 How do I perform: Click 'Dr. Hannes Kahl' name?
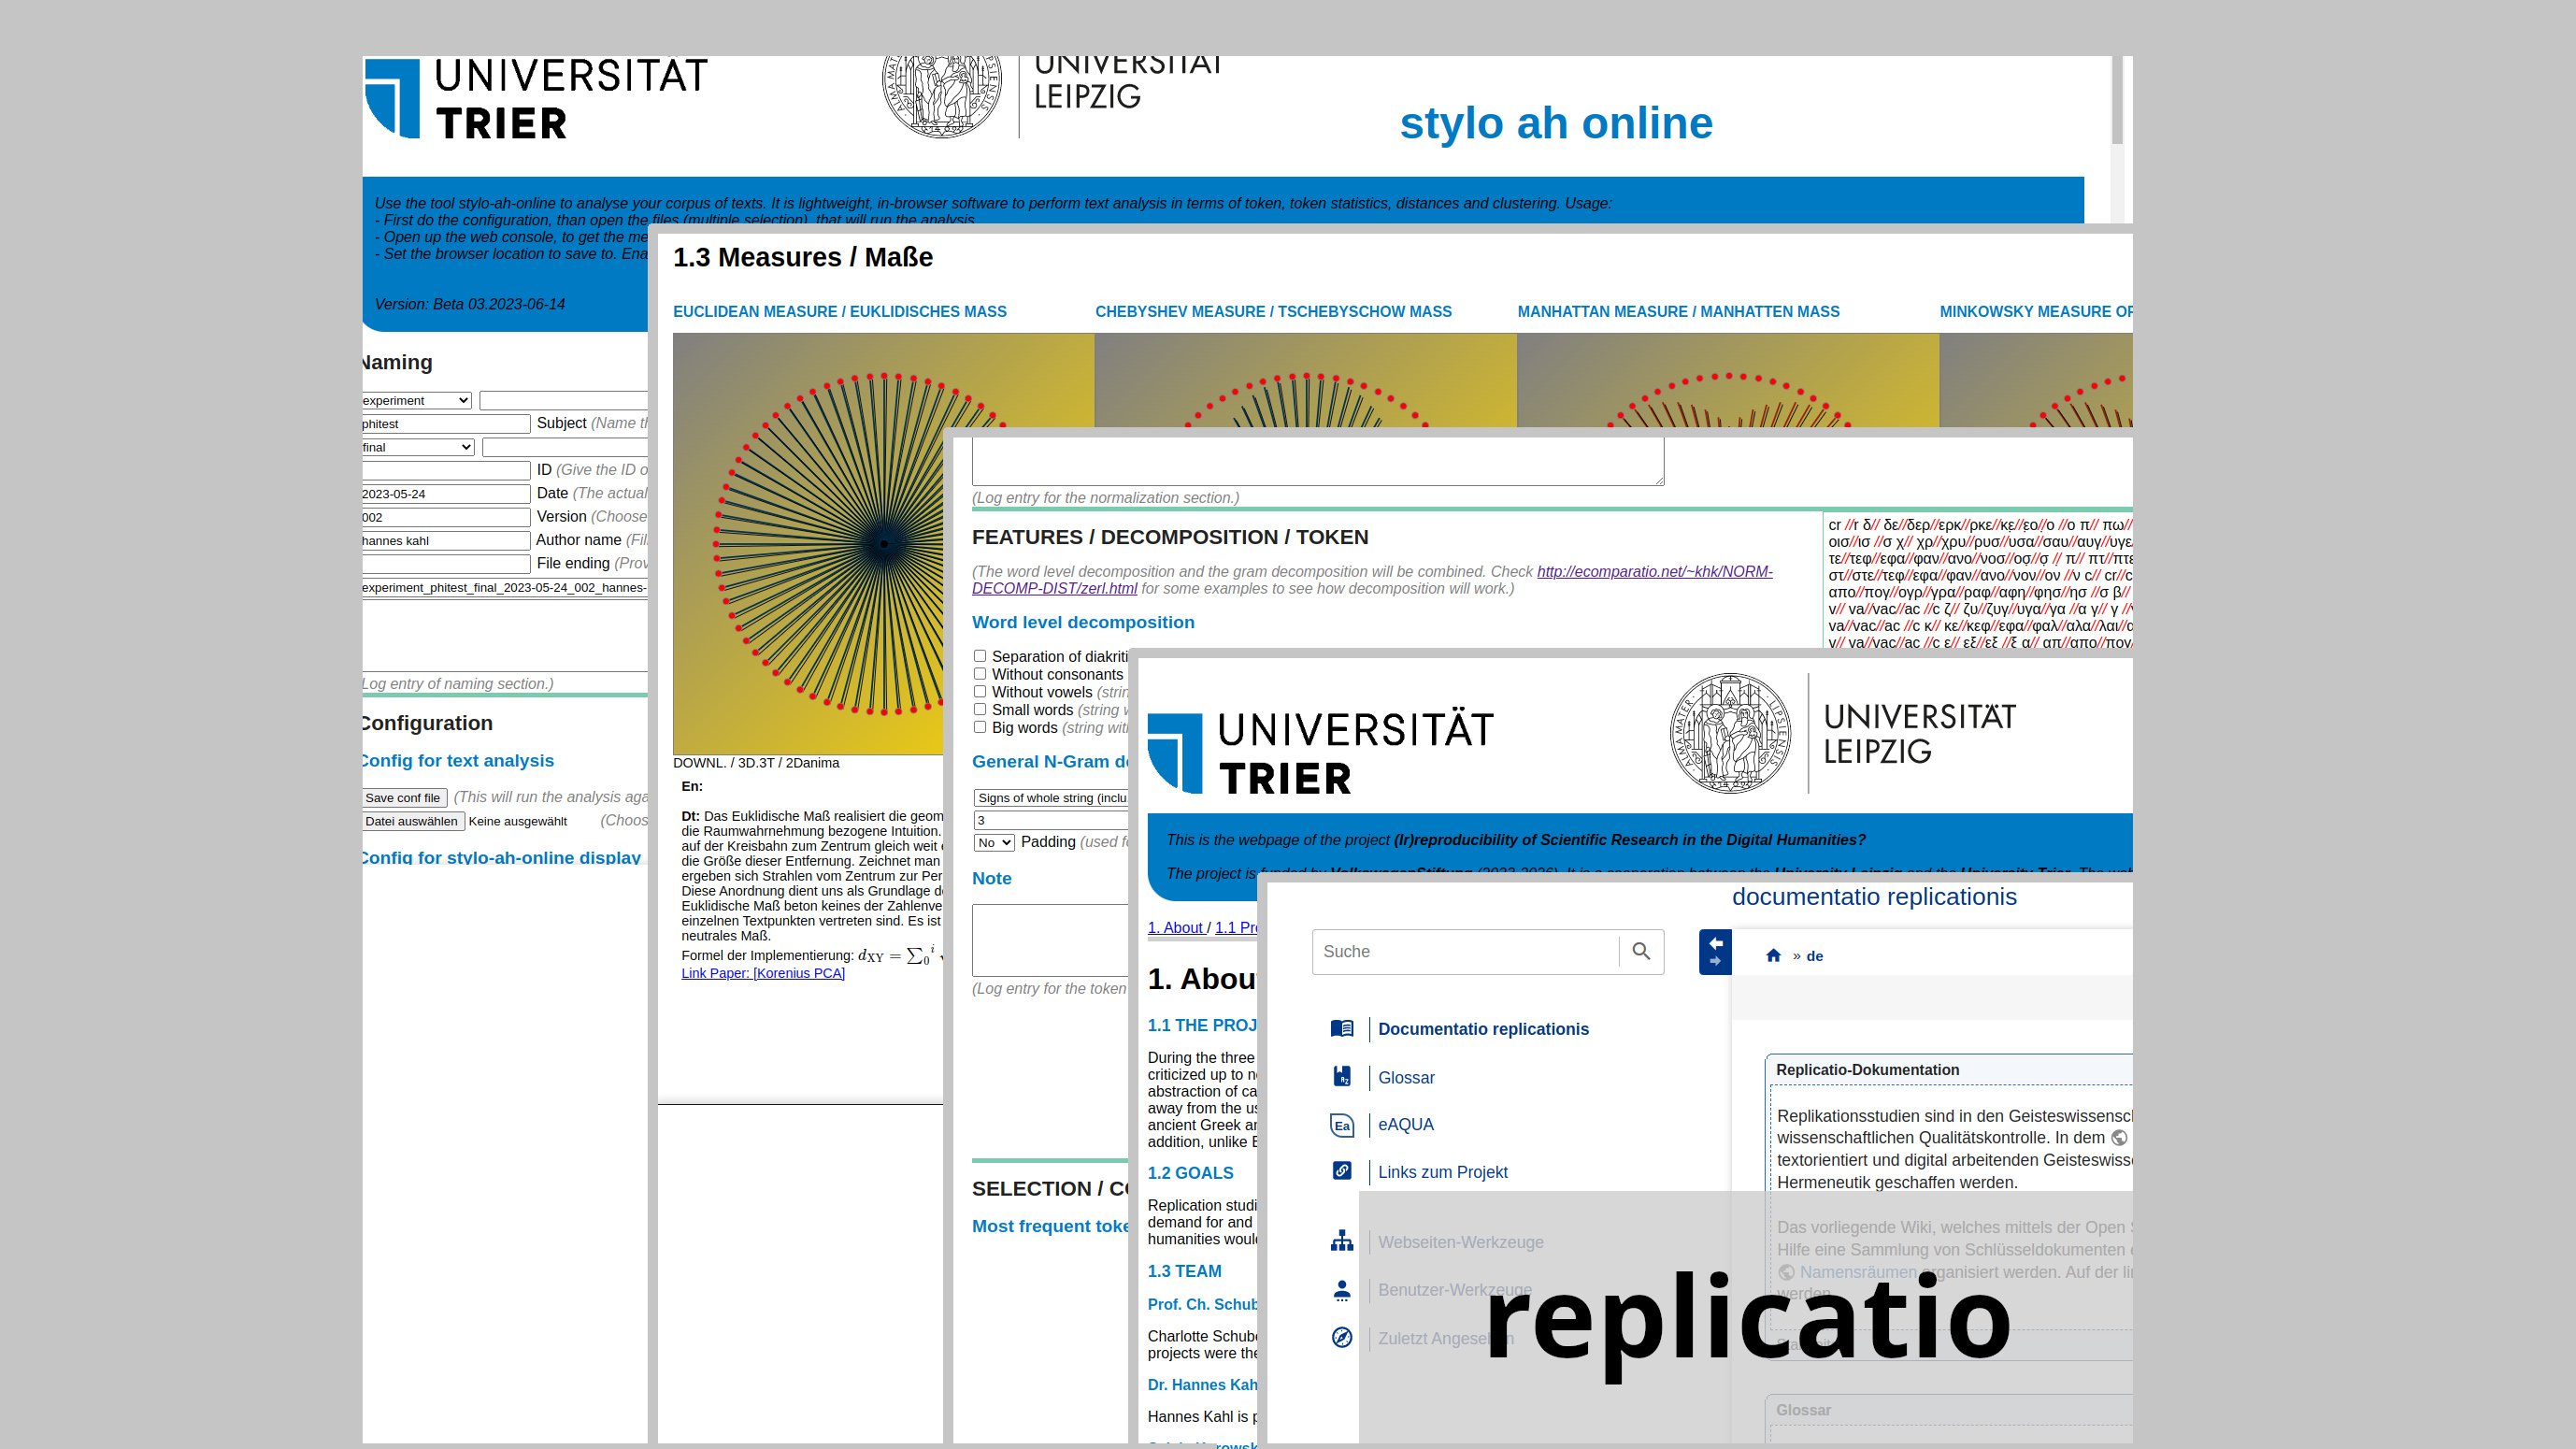pos(1202,1385)
